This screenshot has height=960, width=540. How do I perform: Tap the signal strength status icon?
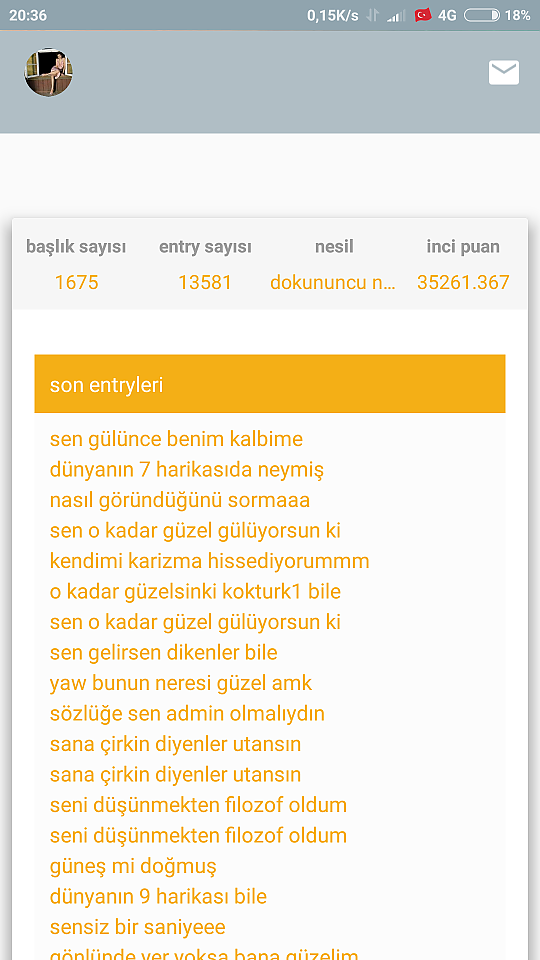[396, 16]
